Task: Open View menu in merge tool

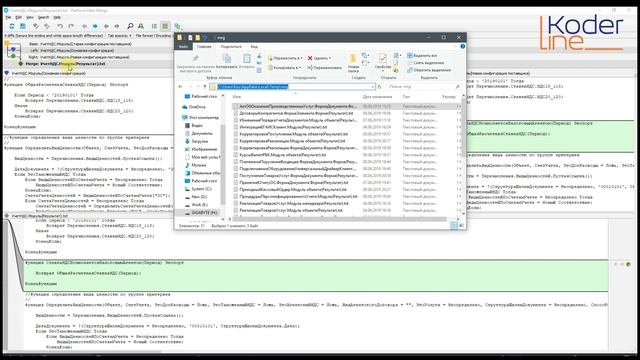Action: tap(30, 18)
